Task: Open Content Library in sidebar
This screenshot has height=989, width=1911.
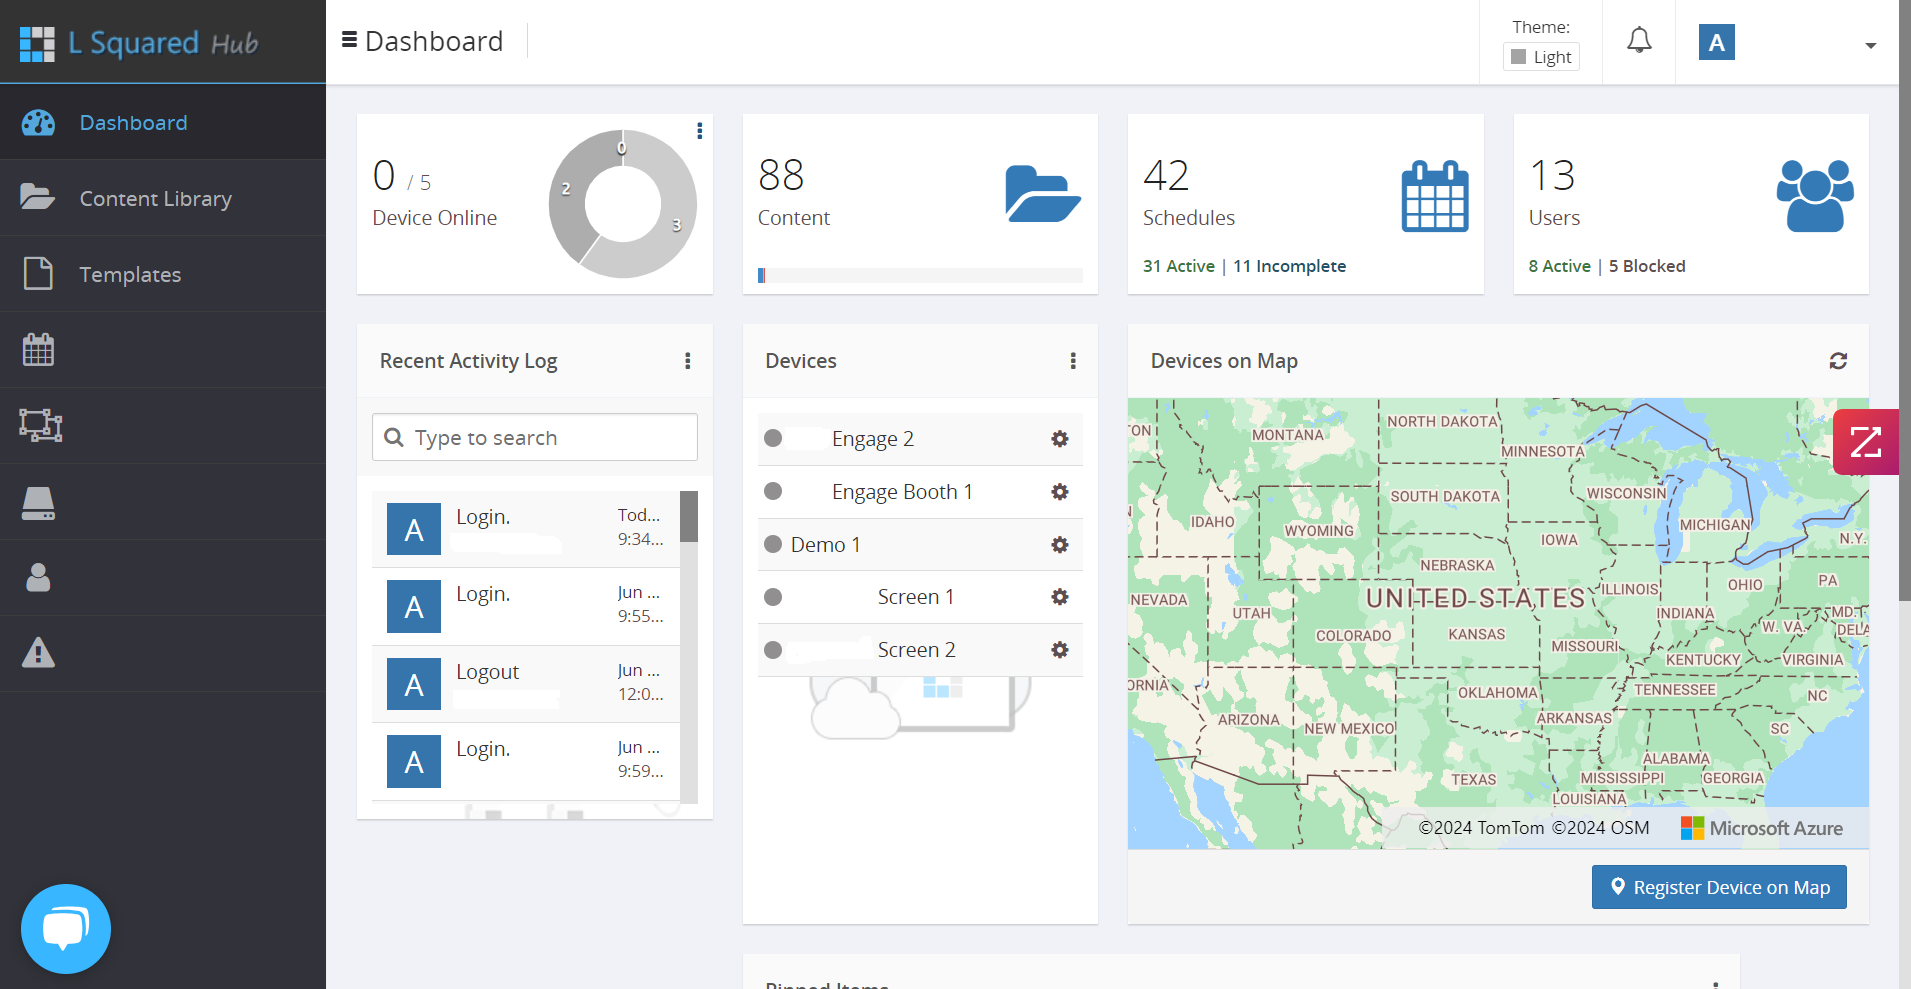Action: [162, 198]
